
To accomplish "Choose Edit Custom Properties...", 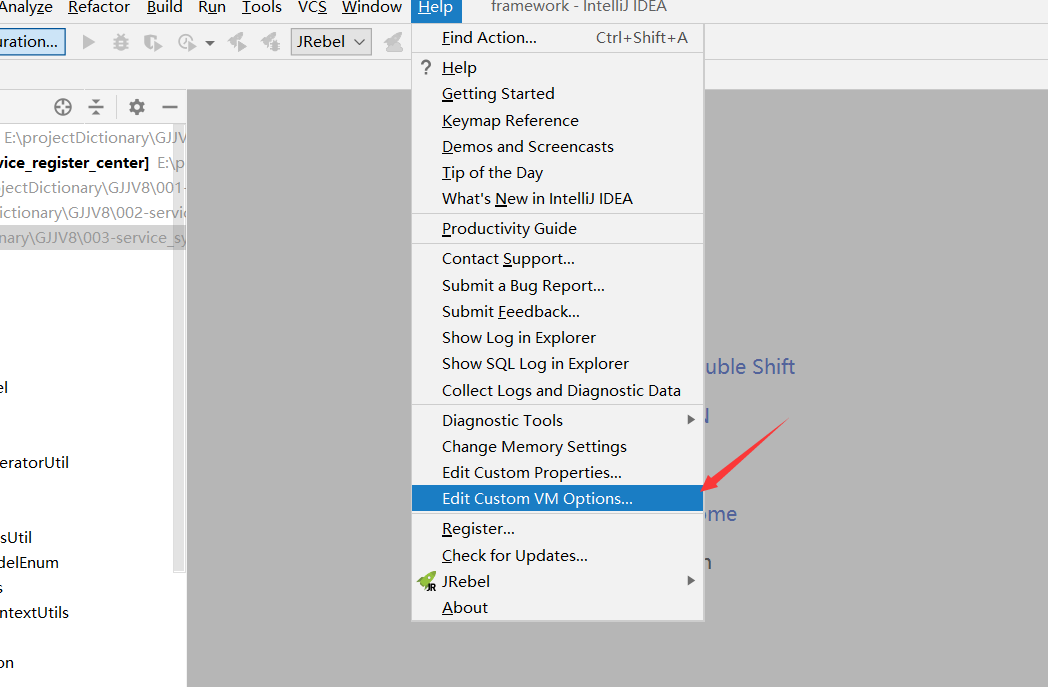I will pyautogui.click(x=557, y=472).
